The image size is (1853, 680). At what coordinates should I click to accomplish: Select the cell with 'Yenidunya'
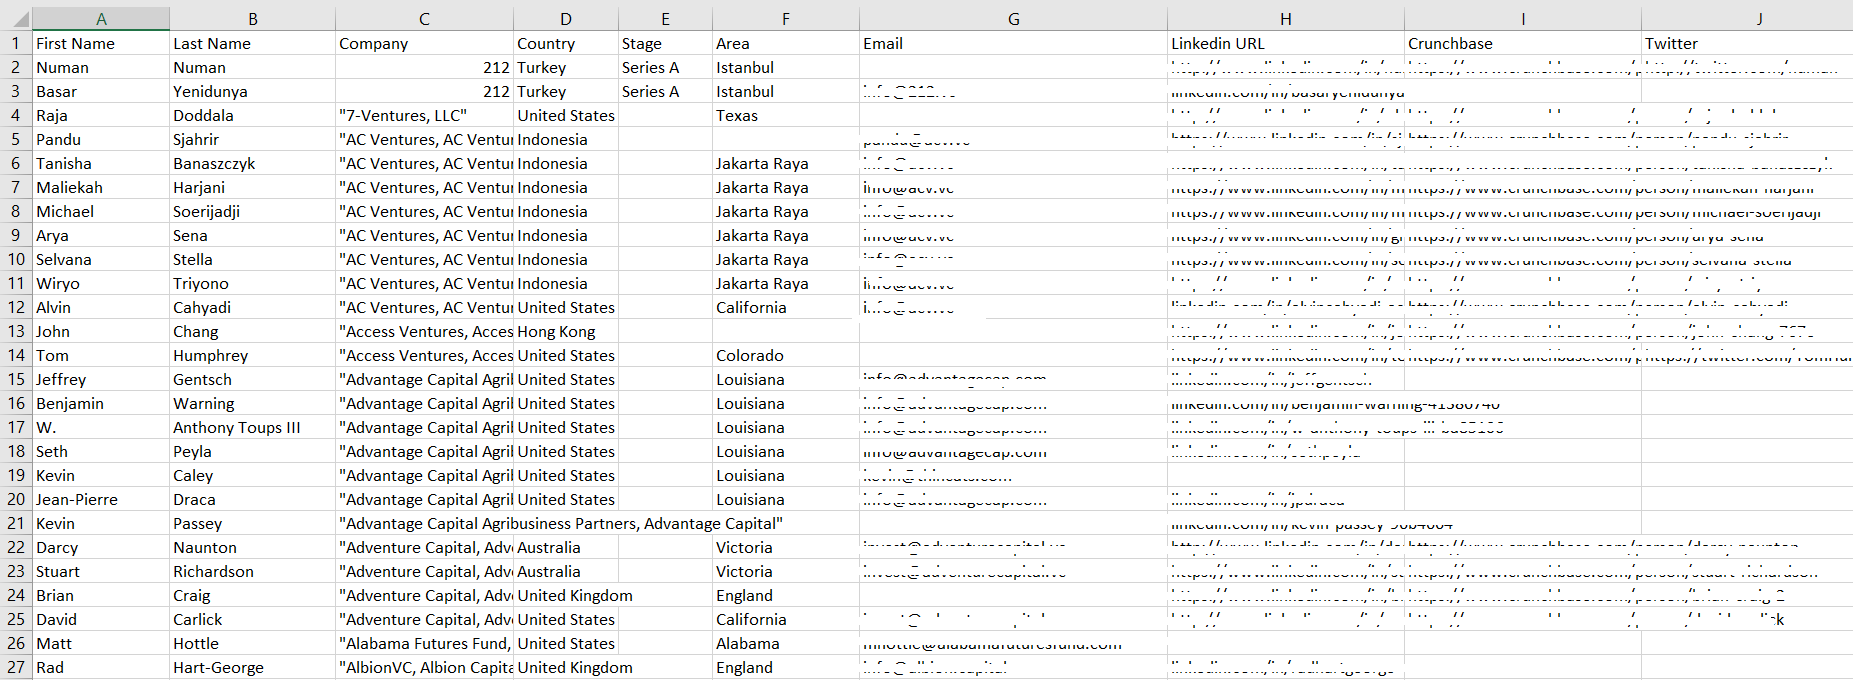click(x=252, y=91)
